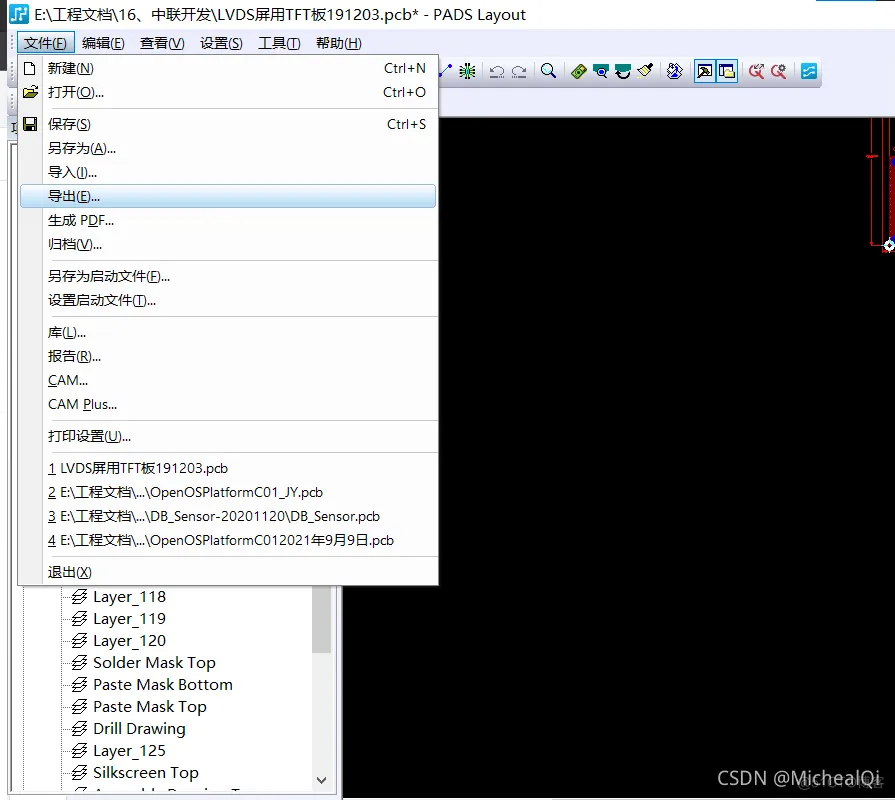
Task: Toggle the Project Explorer window icon
Action: (x=727, y=71)
